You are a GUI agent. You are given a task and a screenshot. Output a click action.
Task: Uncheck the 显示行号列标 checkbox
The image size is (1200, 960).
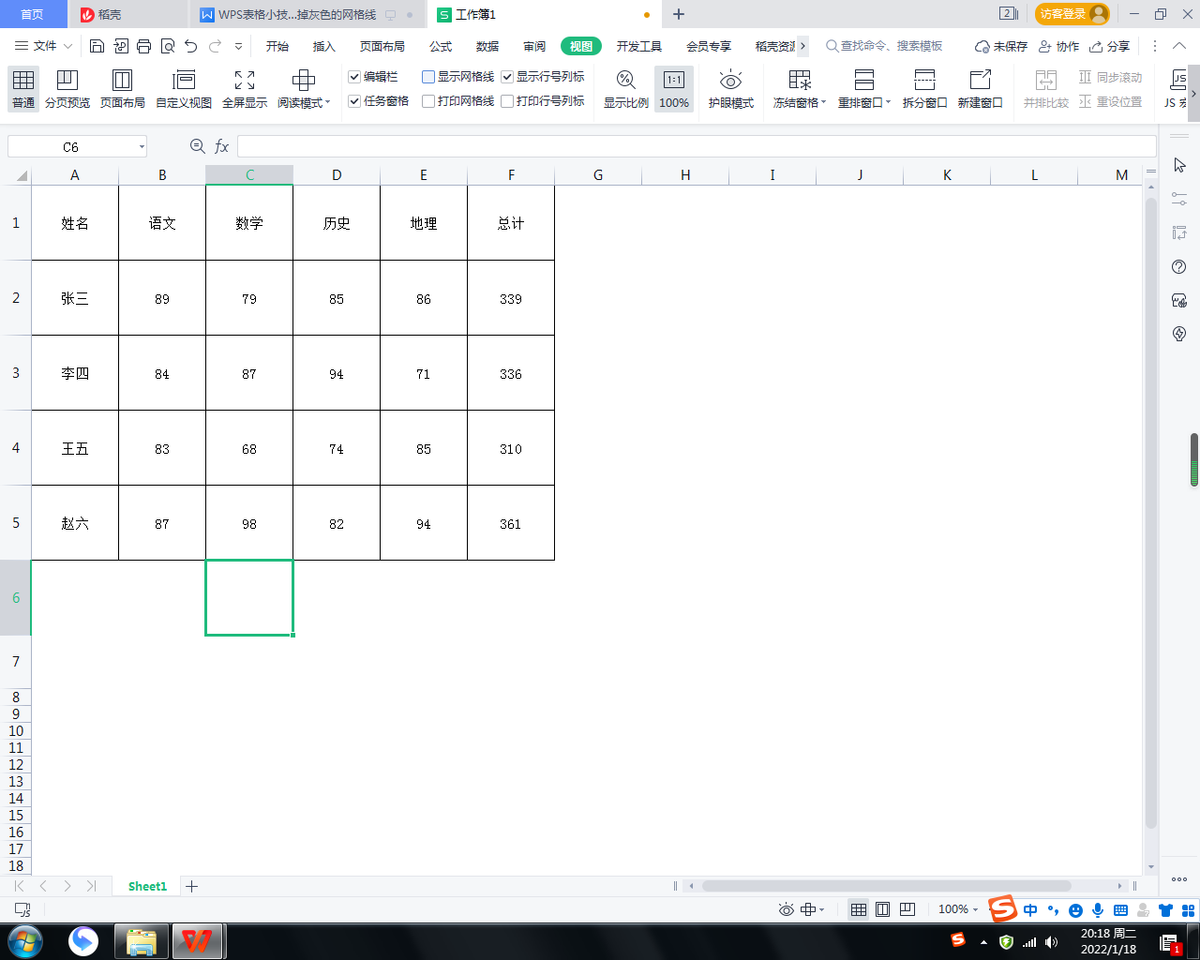click(507, 76)
